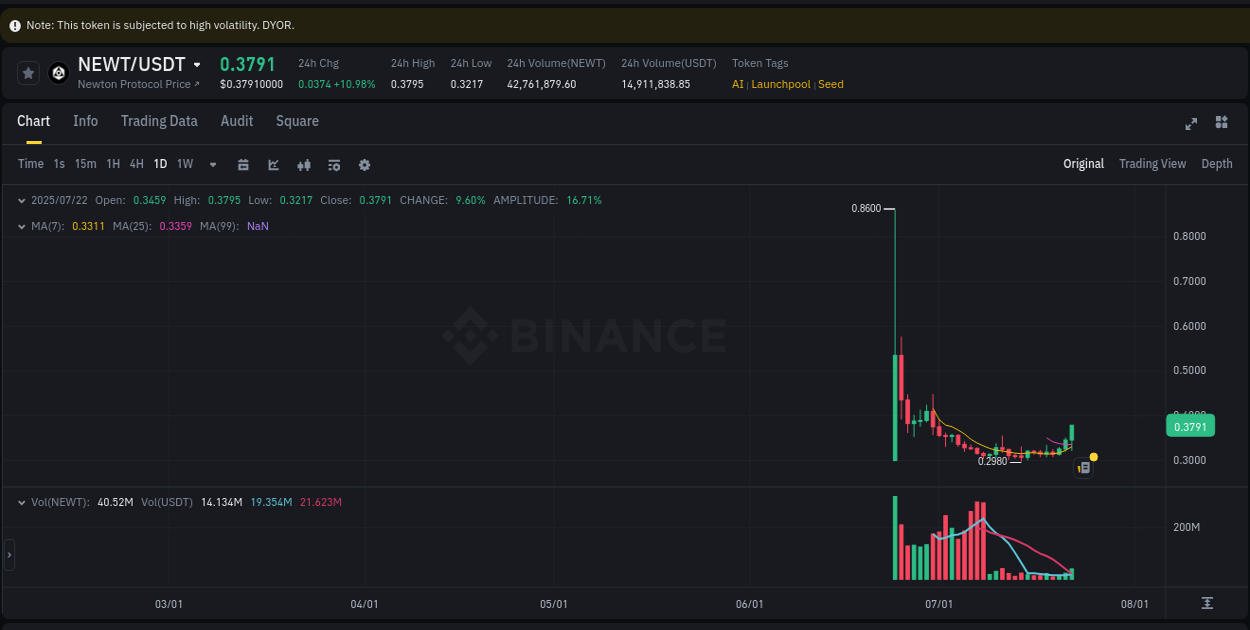The width and height of the screenshot is (1250, 630).
Task: Collapse the MA indicator row
Action: point(22,226)
